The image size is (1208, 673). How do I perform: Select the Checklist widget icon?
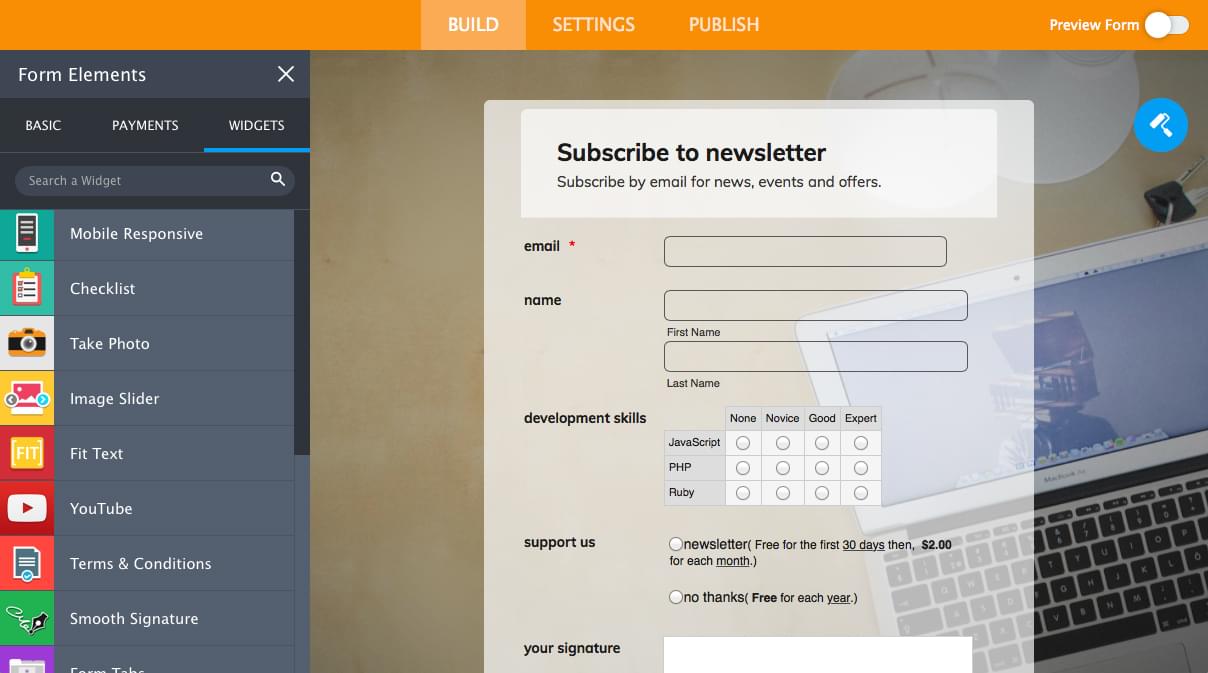[27, 289]
